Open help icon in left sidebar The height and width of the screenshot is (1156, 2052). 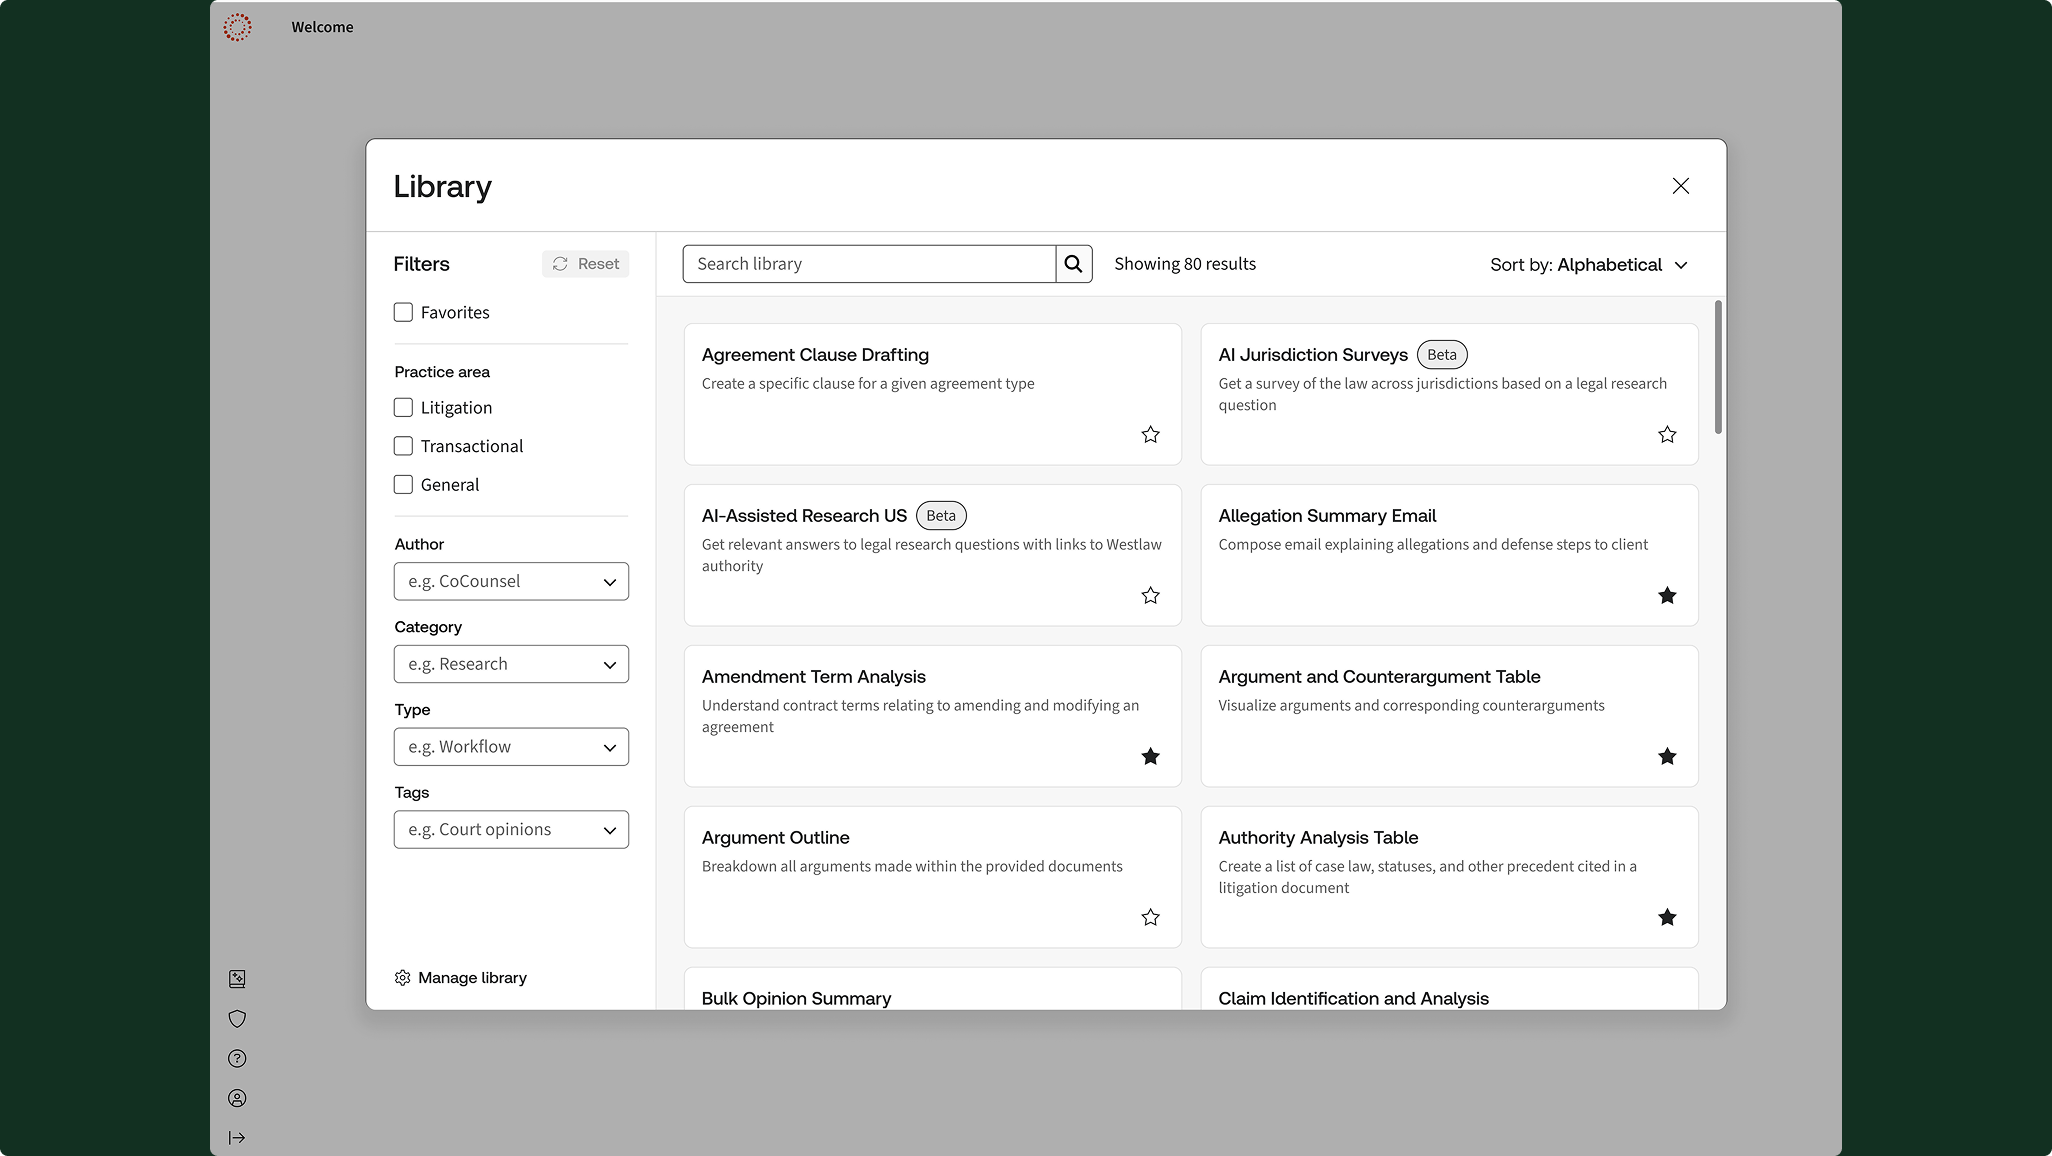(237, 1059)
